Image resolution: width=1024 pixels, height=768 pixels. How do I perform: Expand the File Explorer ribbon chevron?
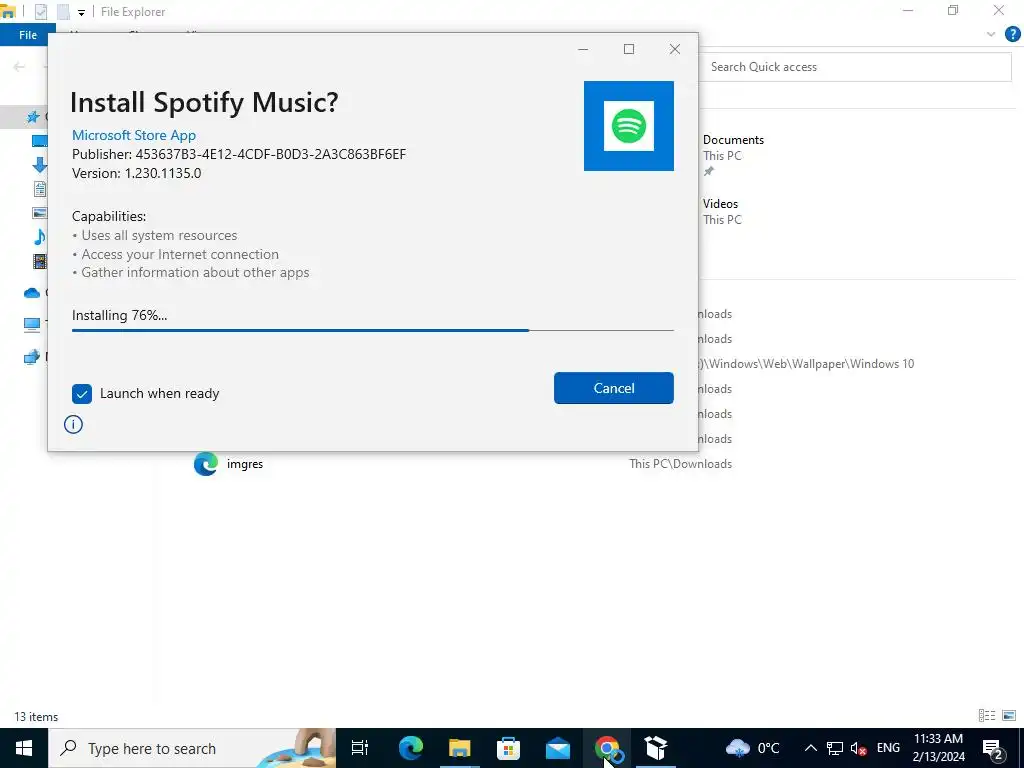click(991, 35)
